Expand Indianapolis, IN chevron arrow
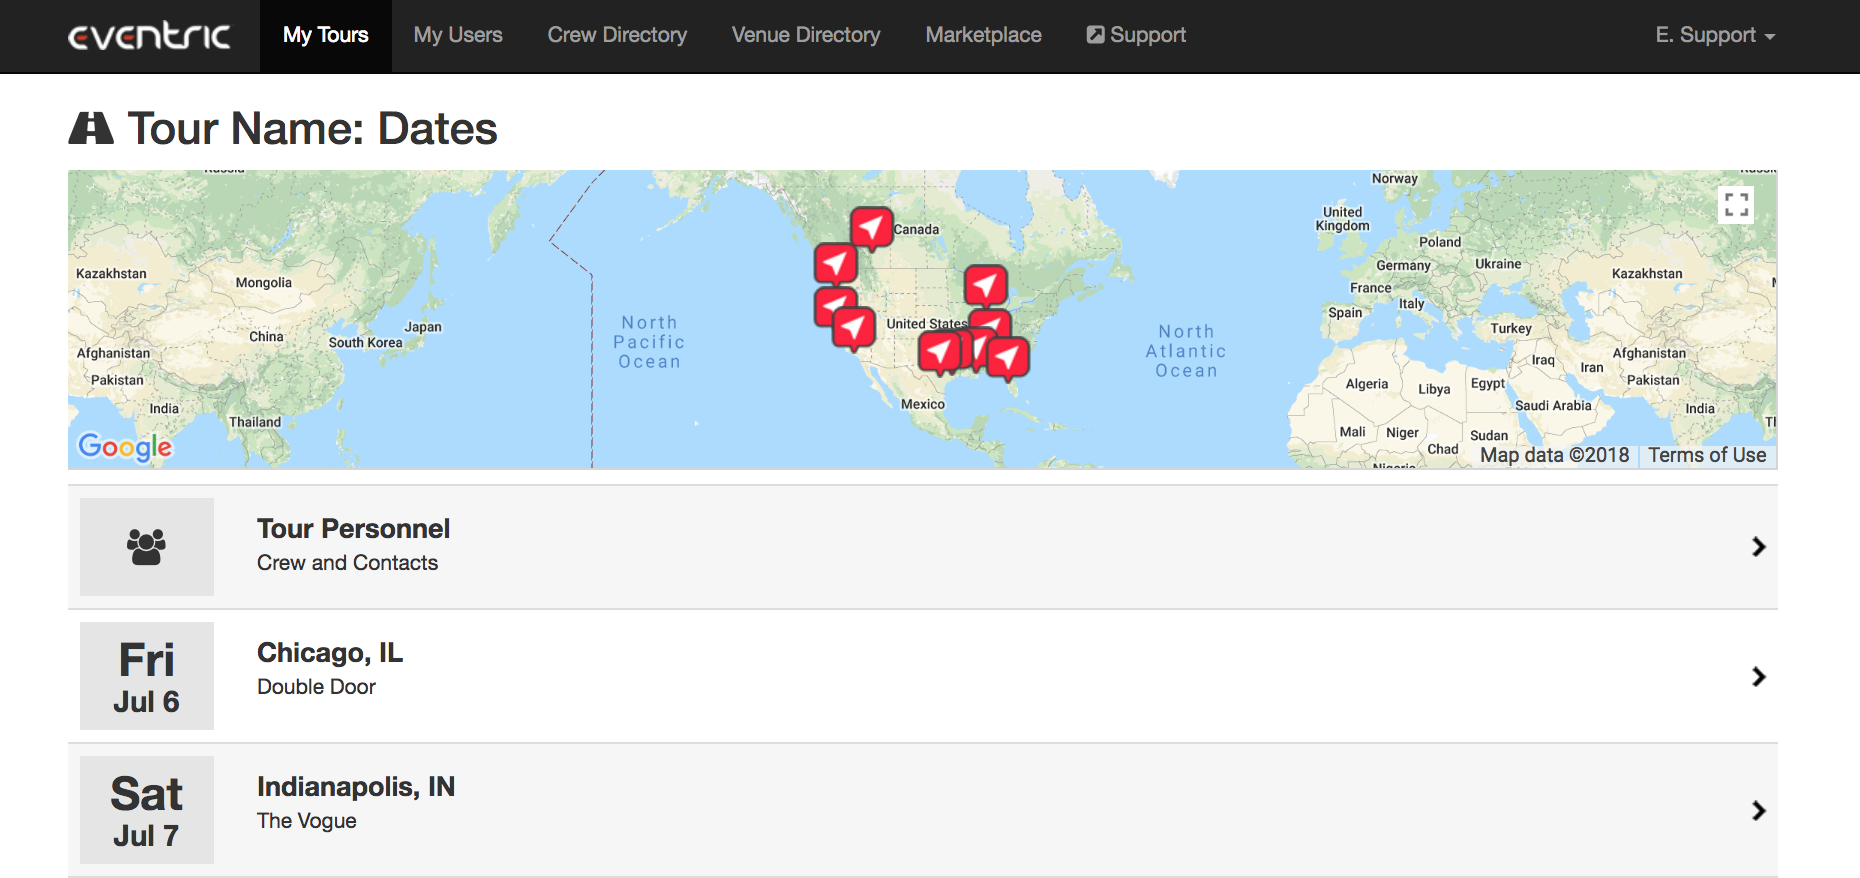Image resolution: width=1860 pixels, height=878 pixels. click(1759, 811)
